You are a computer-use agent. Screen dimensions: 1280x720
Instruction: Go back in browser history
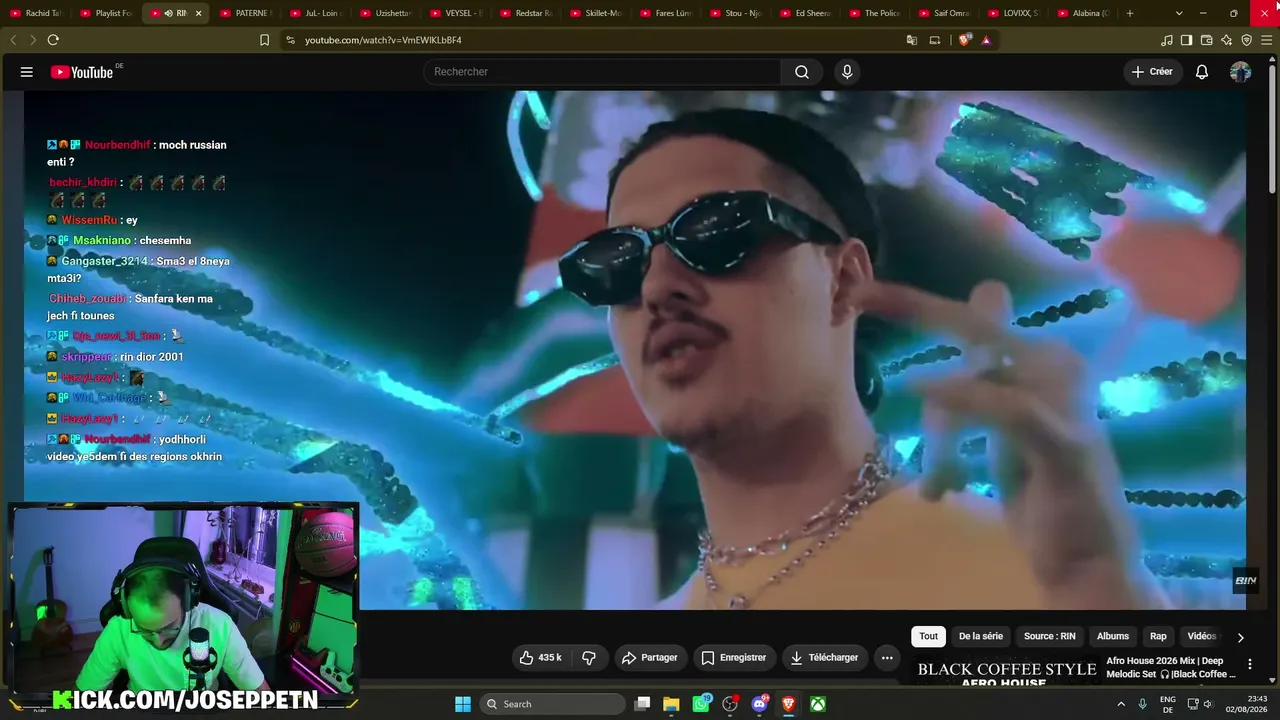point(13,40)
